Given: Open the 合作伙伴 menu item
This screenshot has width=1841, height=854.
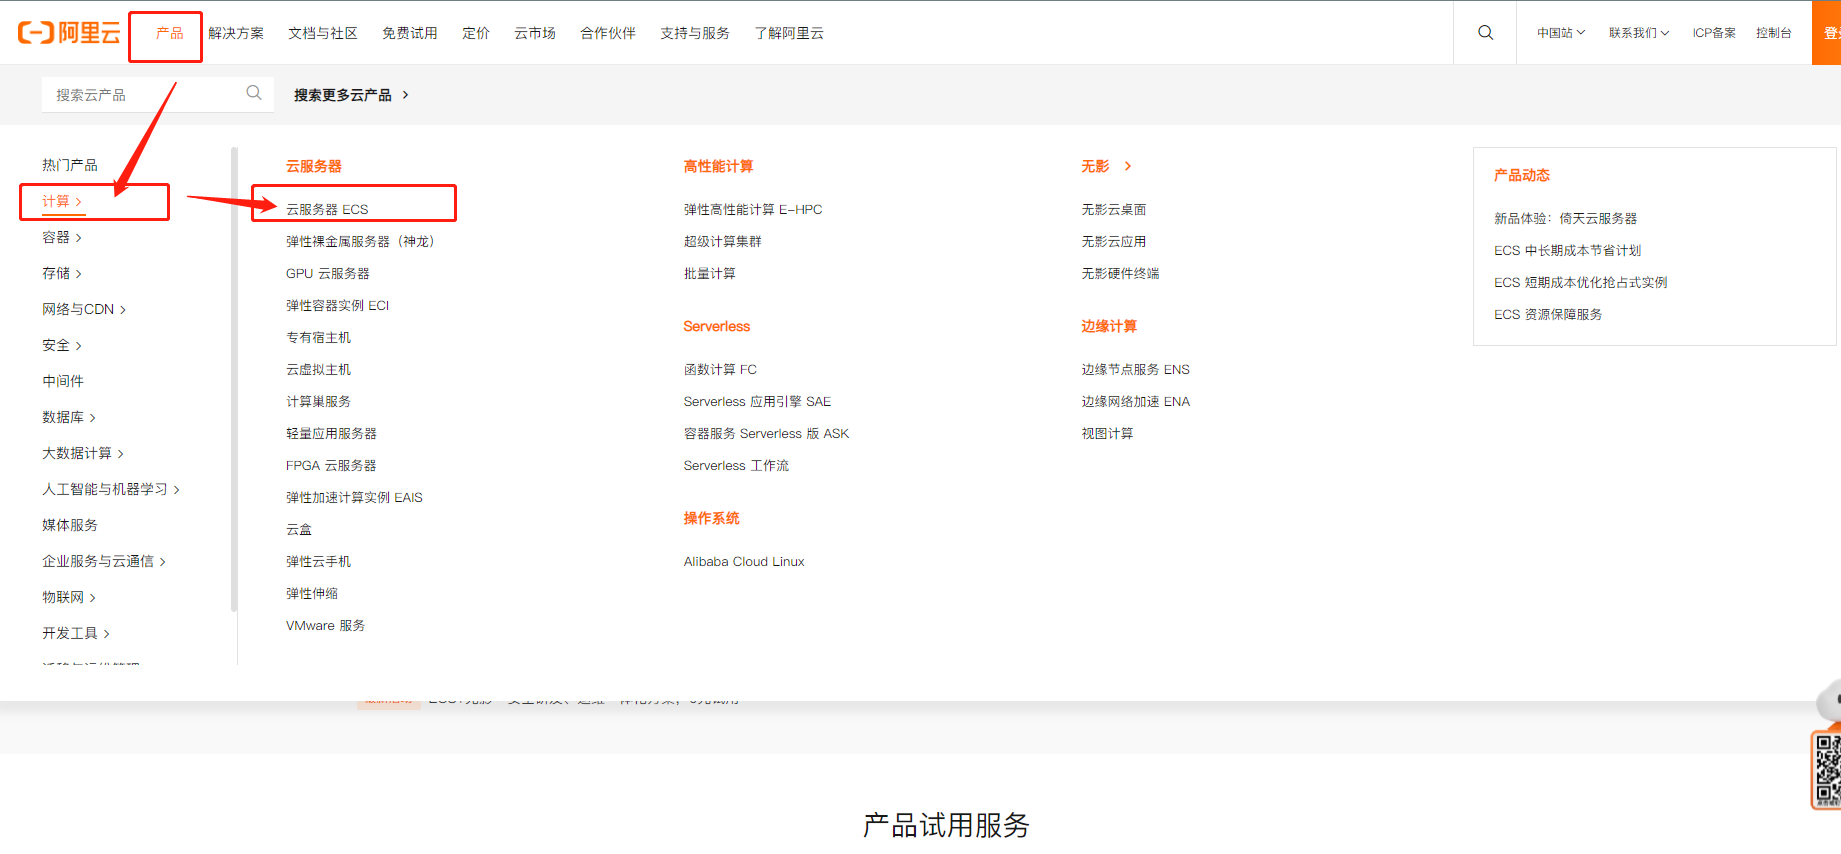Looking at the screenshot, I should pos(608,33).
